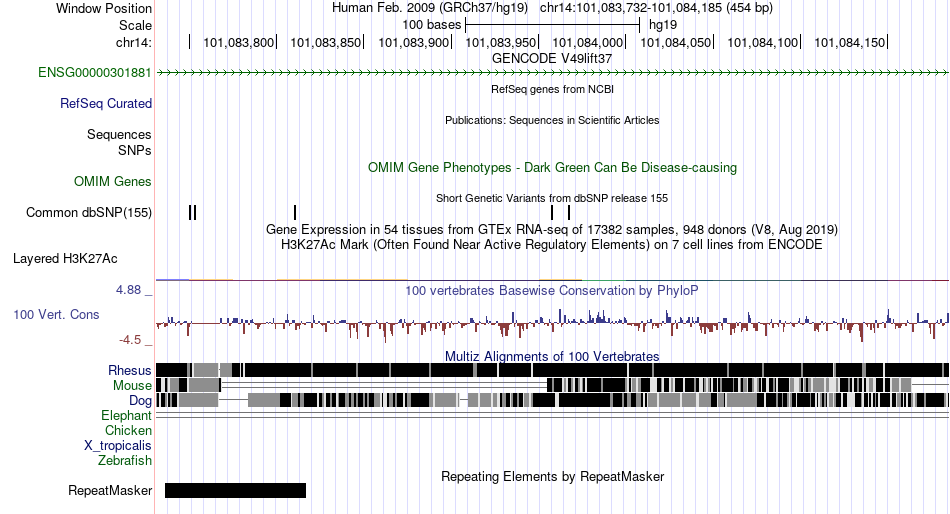
Task: Click the 101,084,150 ruler position
Action: coord(849,42)
